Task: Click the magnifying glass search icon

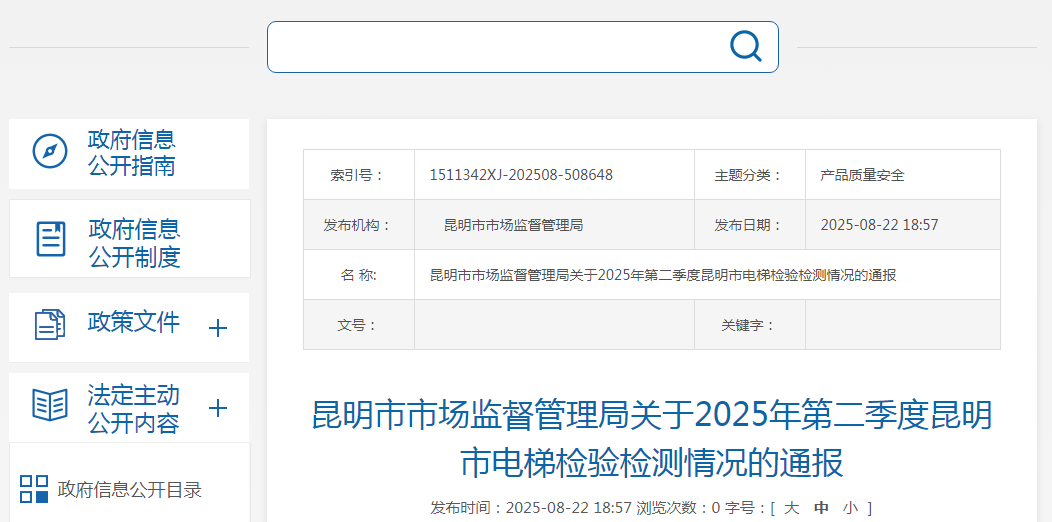Action: coord(745,46)
